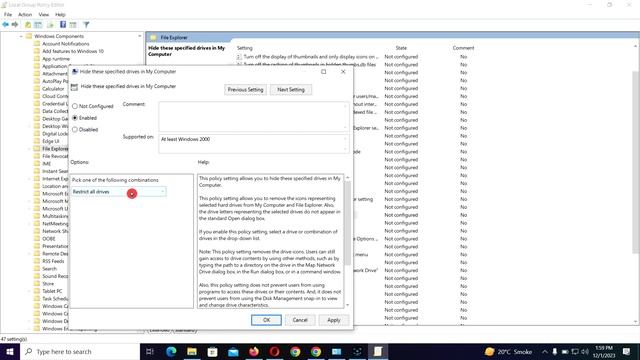Click the Forward arrow toolbar icon
This screenshot has height=360, width=640.
click(15, 24)
